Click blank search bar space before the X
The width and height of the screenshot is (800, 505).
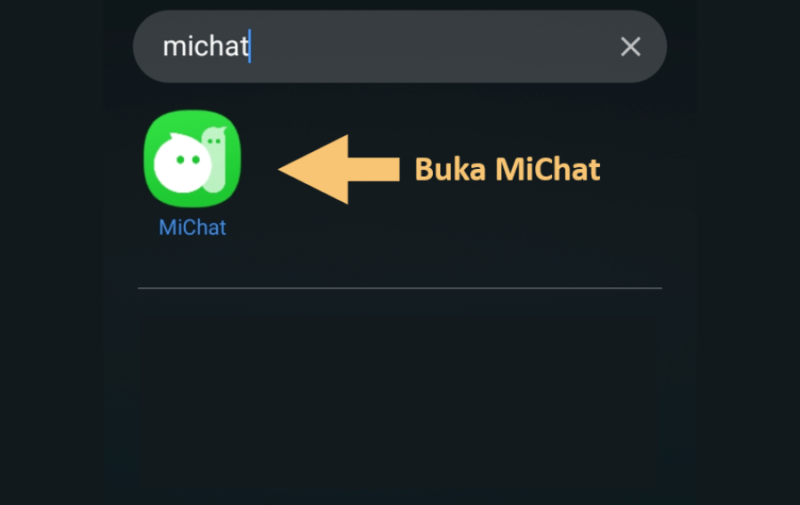pyautogui.click(x=434, y=46)
